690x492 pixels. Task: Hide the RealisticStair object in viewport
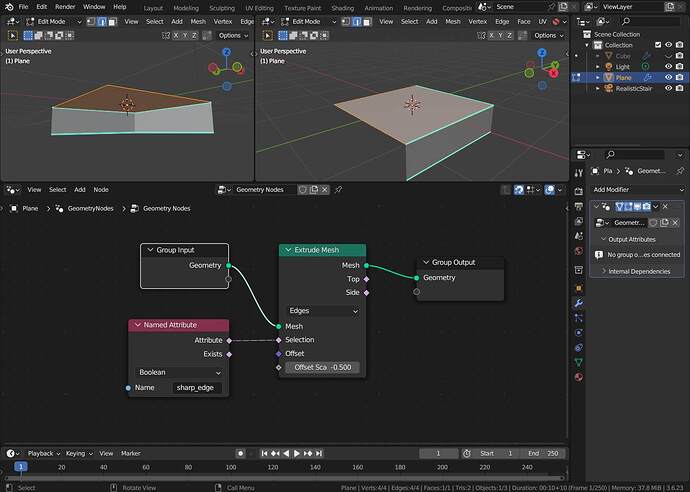click(x=668, y=88)
